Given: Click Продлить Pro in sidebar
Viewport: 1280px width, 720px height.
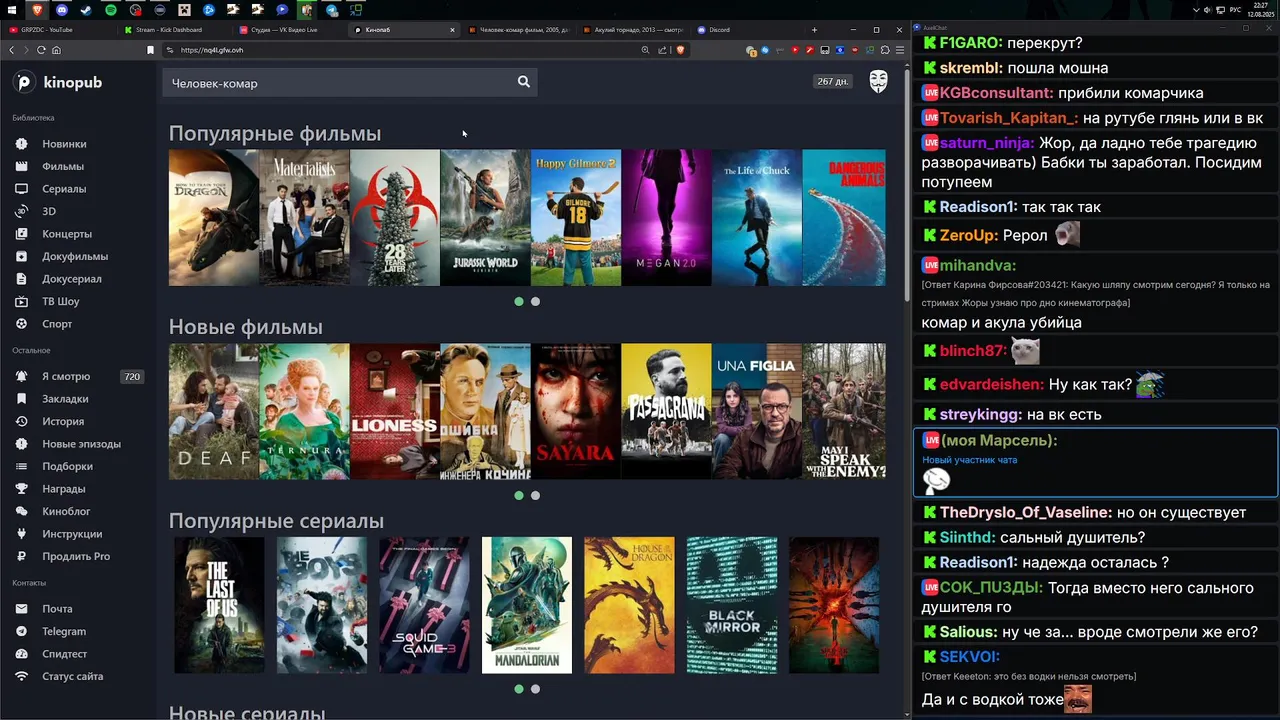Looking at the screenshot, I should pos(76,556).
